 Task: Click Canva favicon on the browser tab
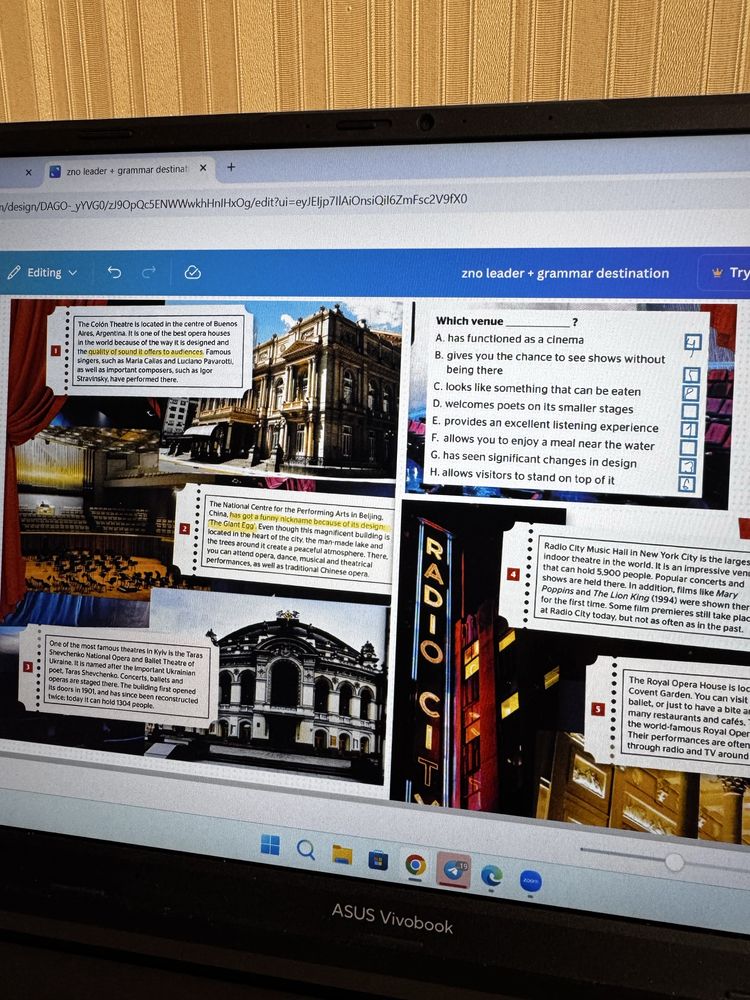coord(55,171)
